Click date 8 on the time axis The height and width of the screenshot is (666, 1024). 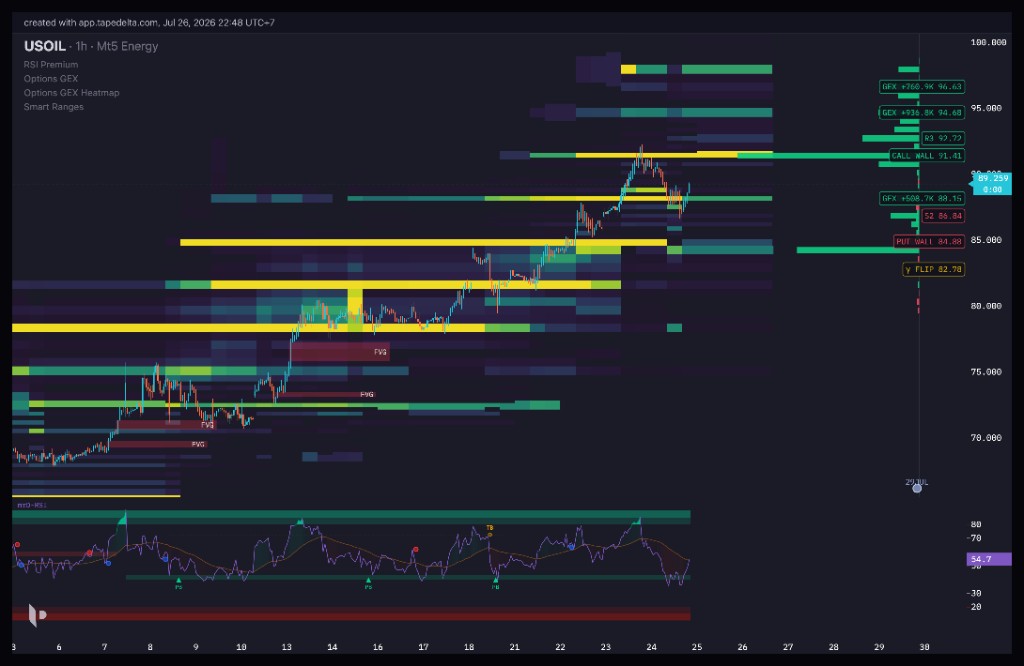tap(150, 647)
